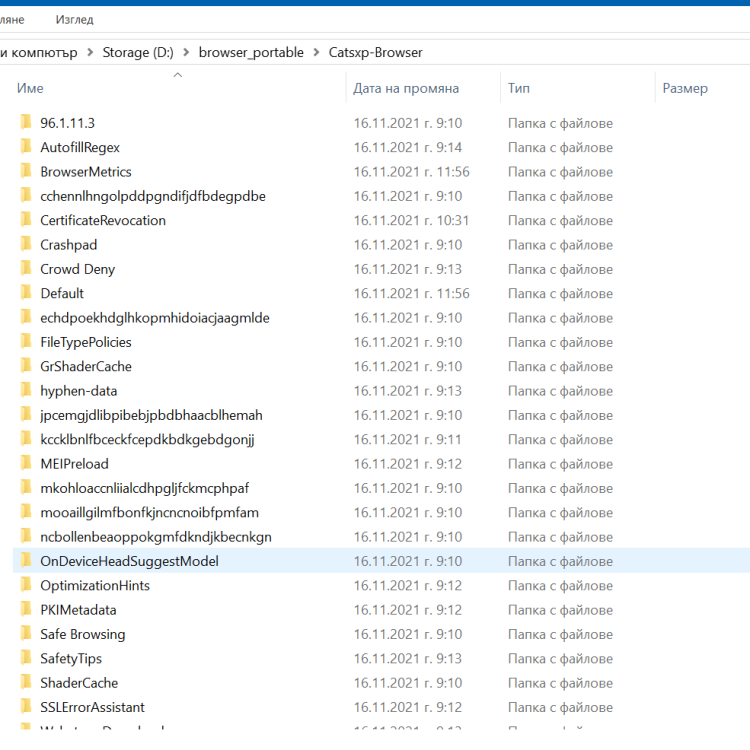Select folder icon of mooaillgilmfbonfkjncncnoibfpmfam

[26, 512]
